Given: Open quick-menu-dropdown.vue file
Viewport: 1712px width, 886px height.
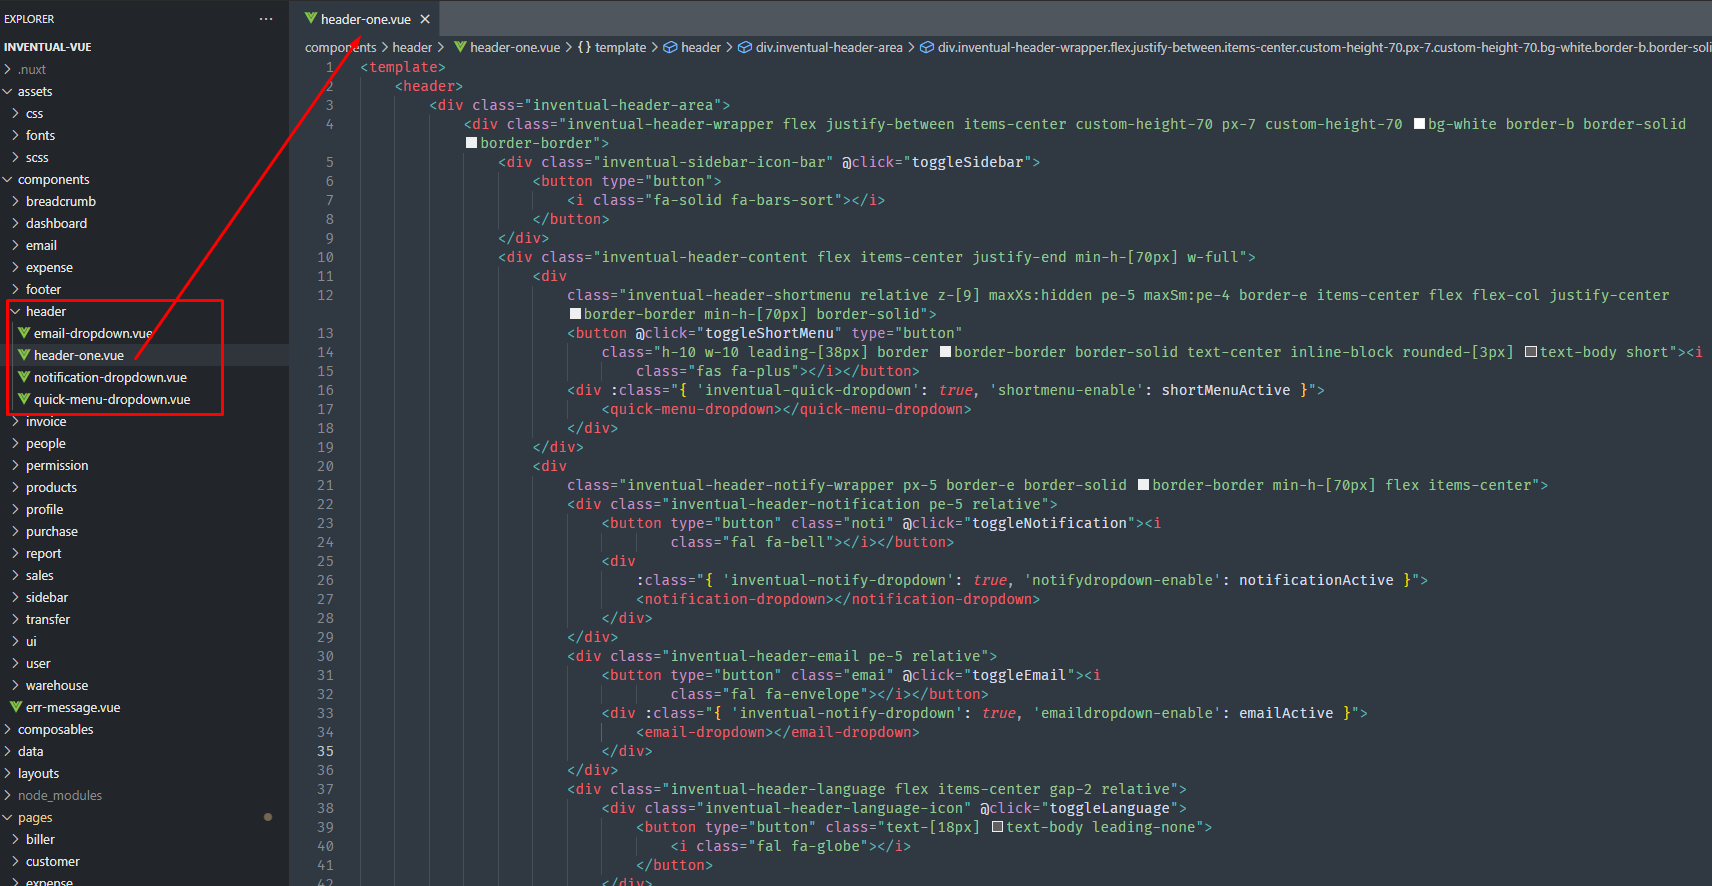Looking at the screenshot, I should coord(112,399).
